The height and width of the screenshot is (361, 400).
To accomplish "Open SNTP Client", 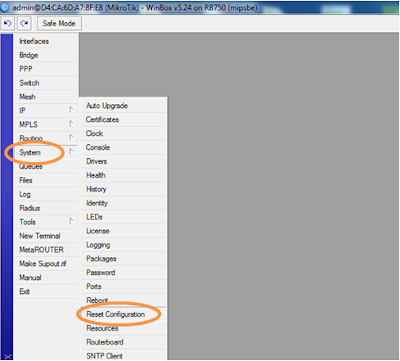I will coord(123,355).
